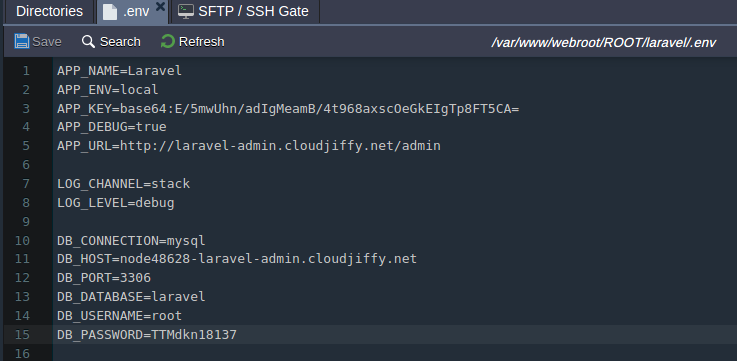Select the .env file tab
Screen dimensions: 737x361
click(x=132, y=12)
